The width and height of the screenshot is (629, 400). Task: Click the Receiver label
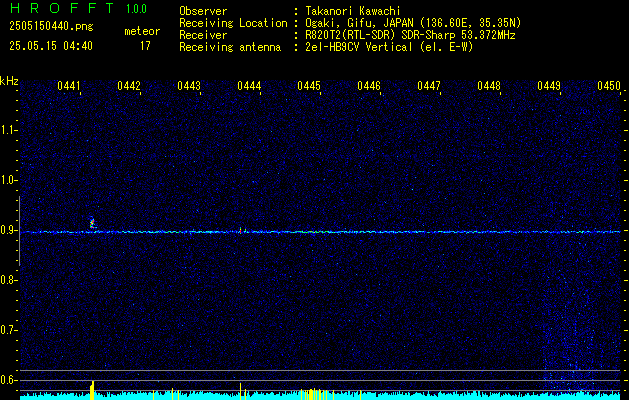[203, 35]
